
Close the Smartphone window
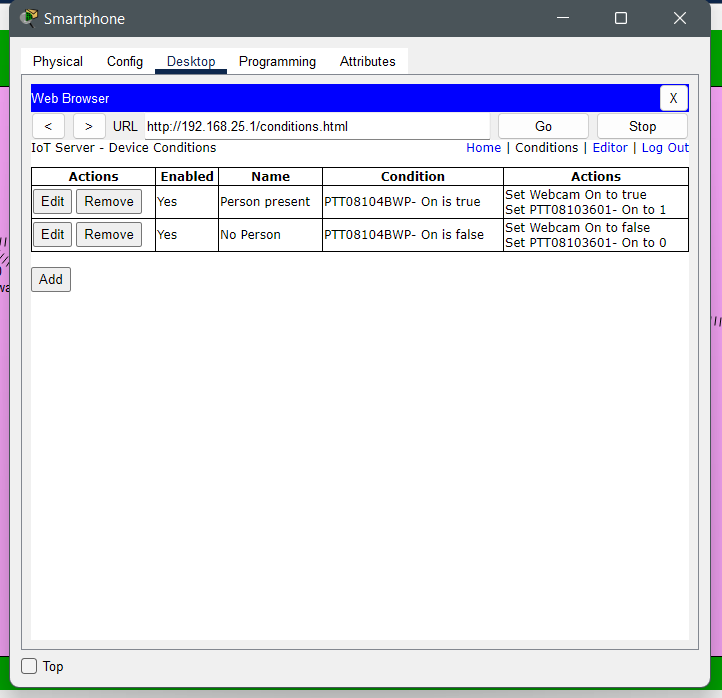tap(680, 18)
